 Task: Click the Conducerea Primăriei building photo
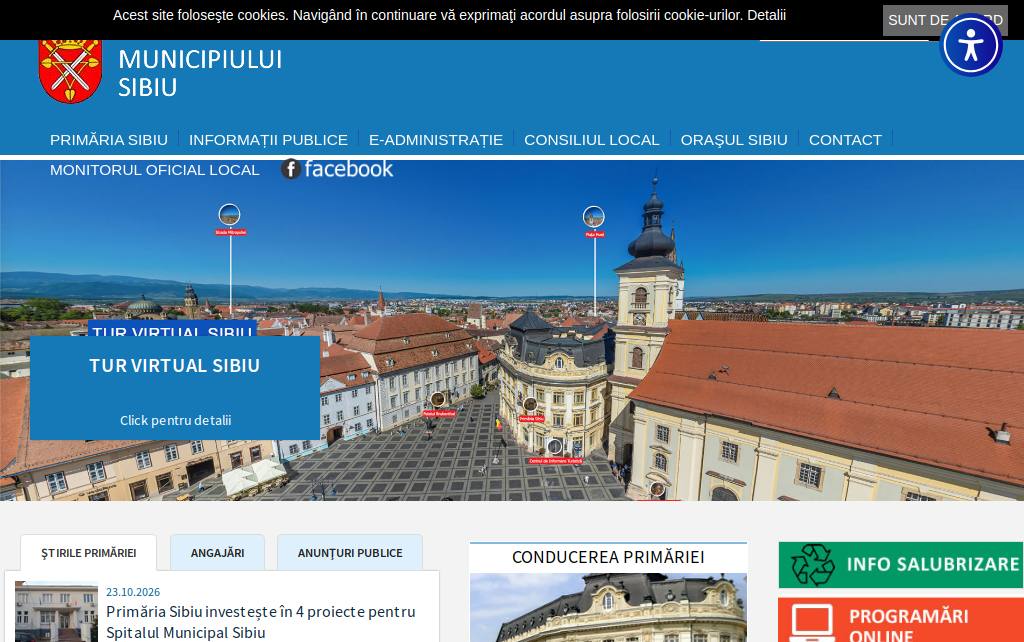[608, 607]
